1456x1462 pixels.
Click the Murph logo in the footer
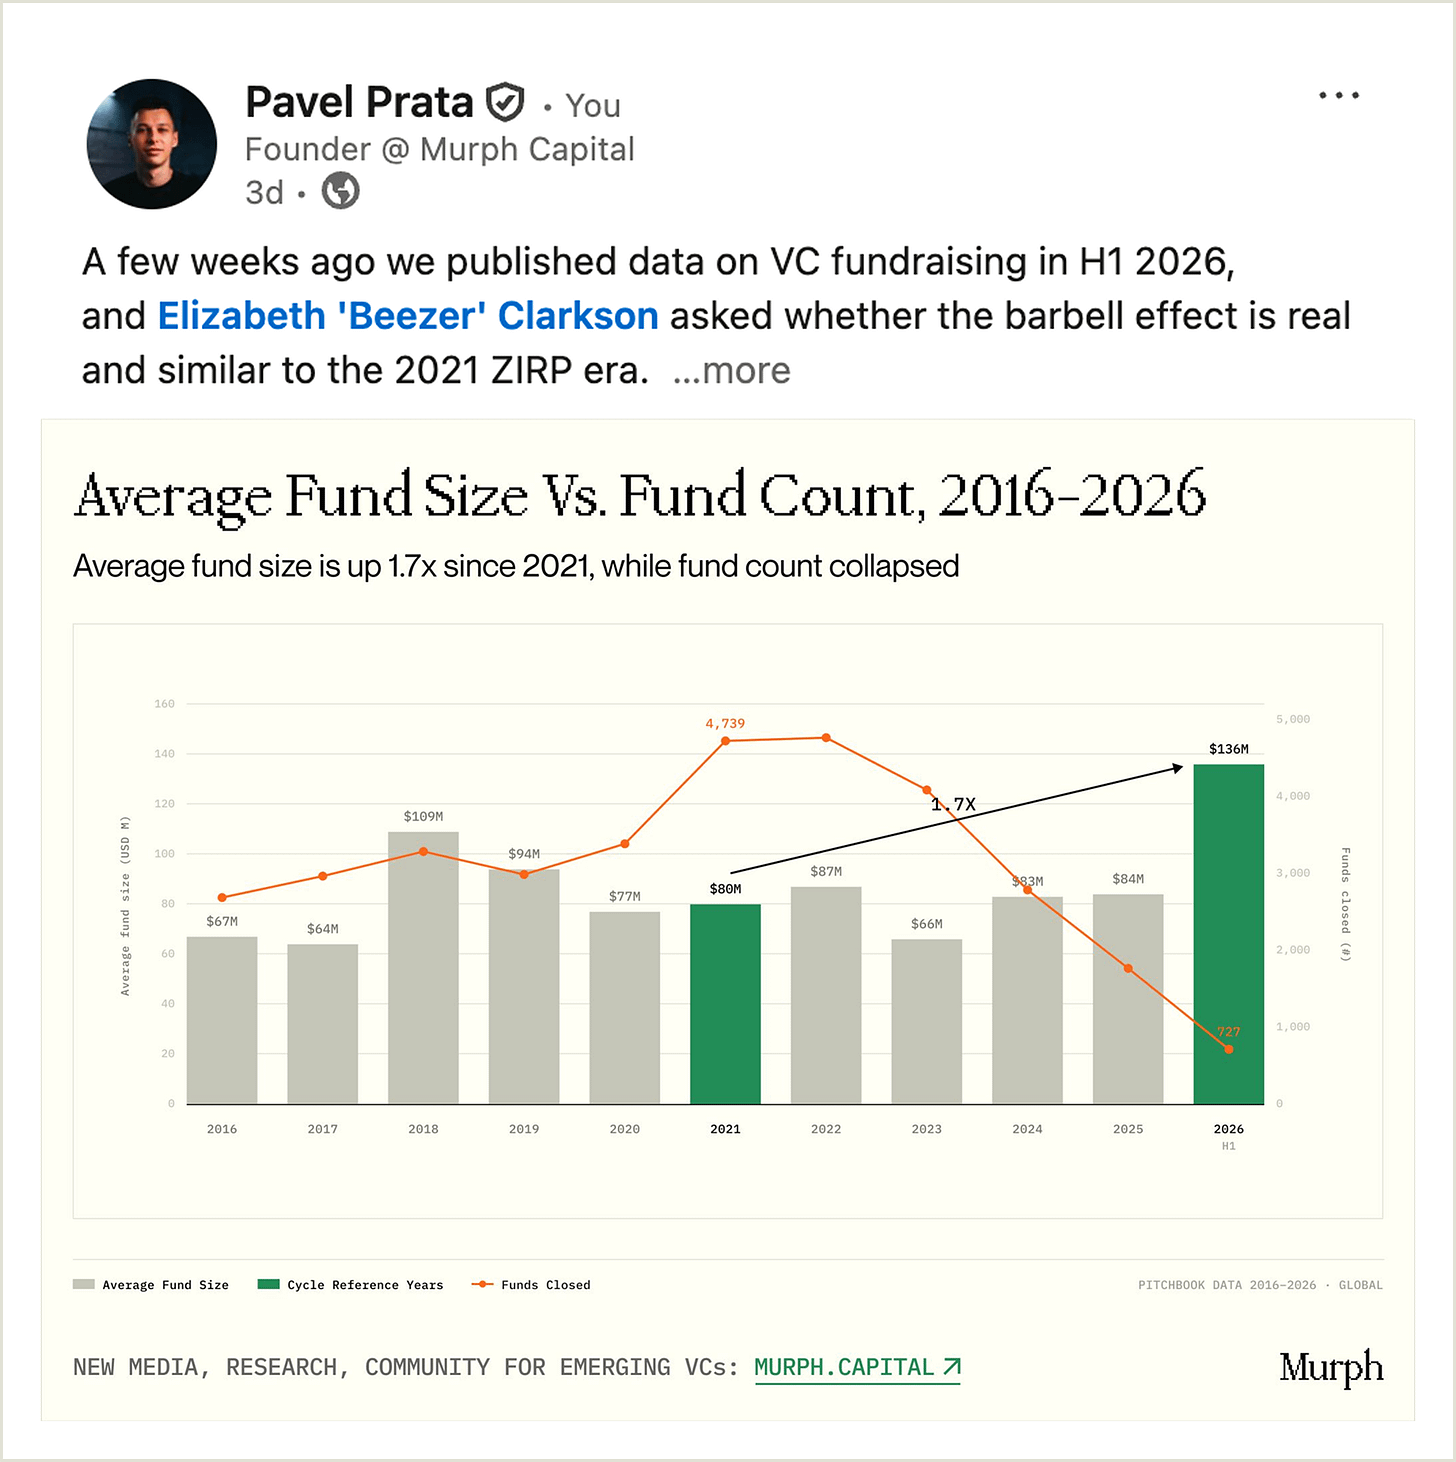tap(1331, 1367)
